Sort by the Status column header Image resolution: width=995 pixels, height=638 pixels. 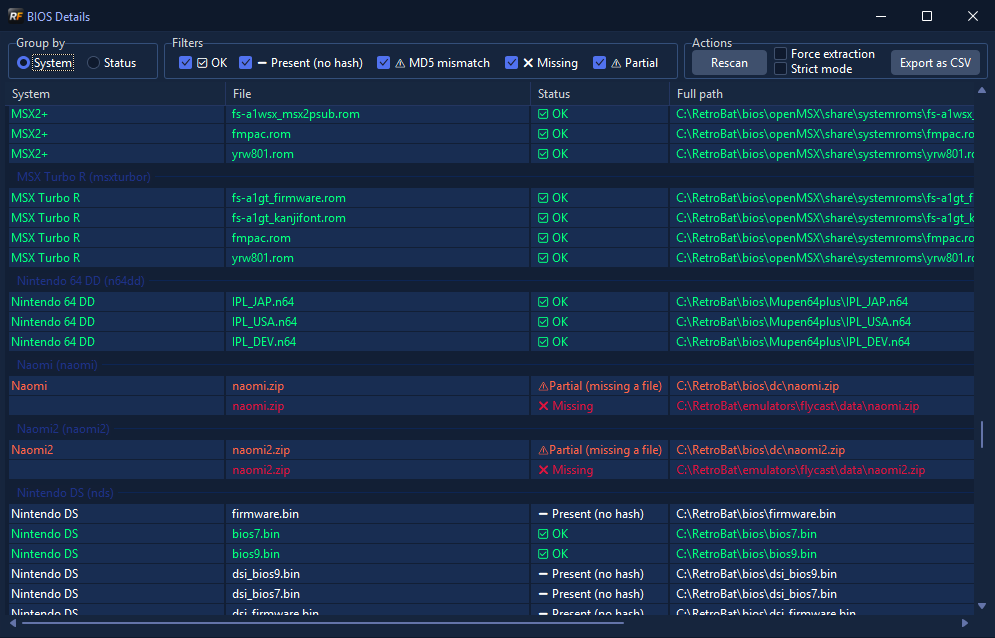600,93
